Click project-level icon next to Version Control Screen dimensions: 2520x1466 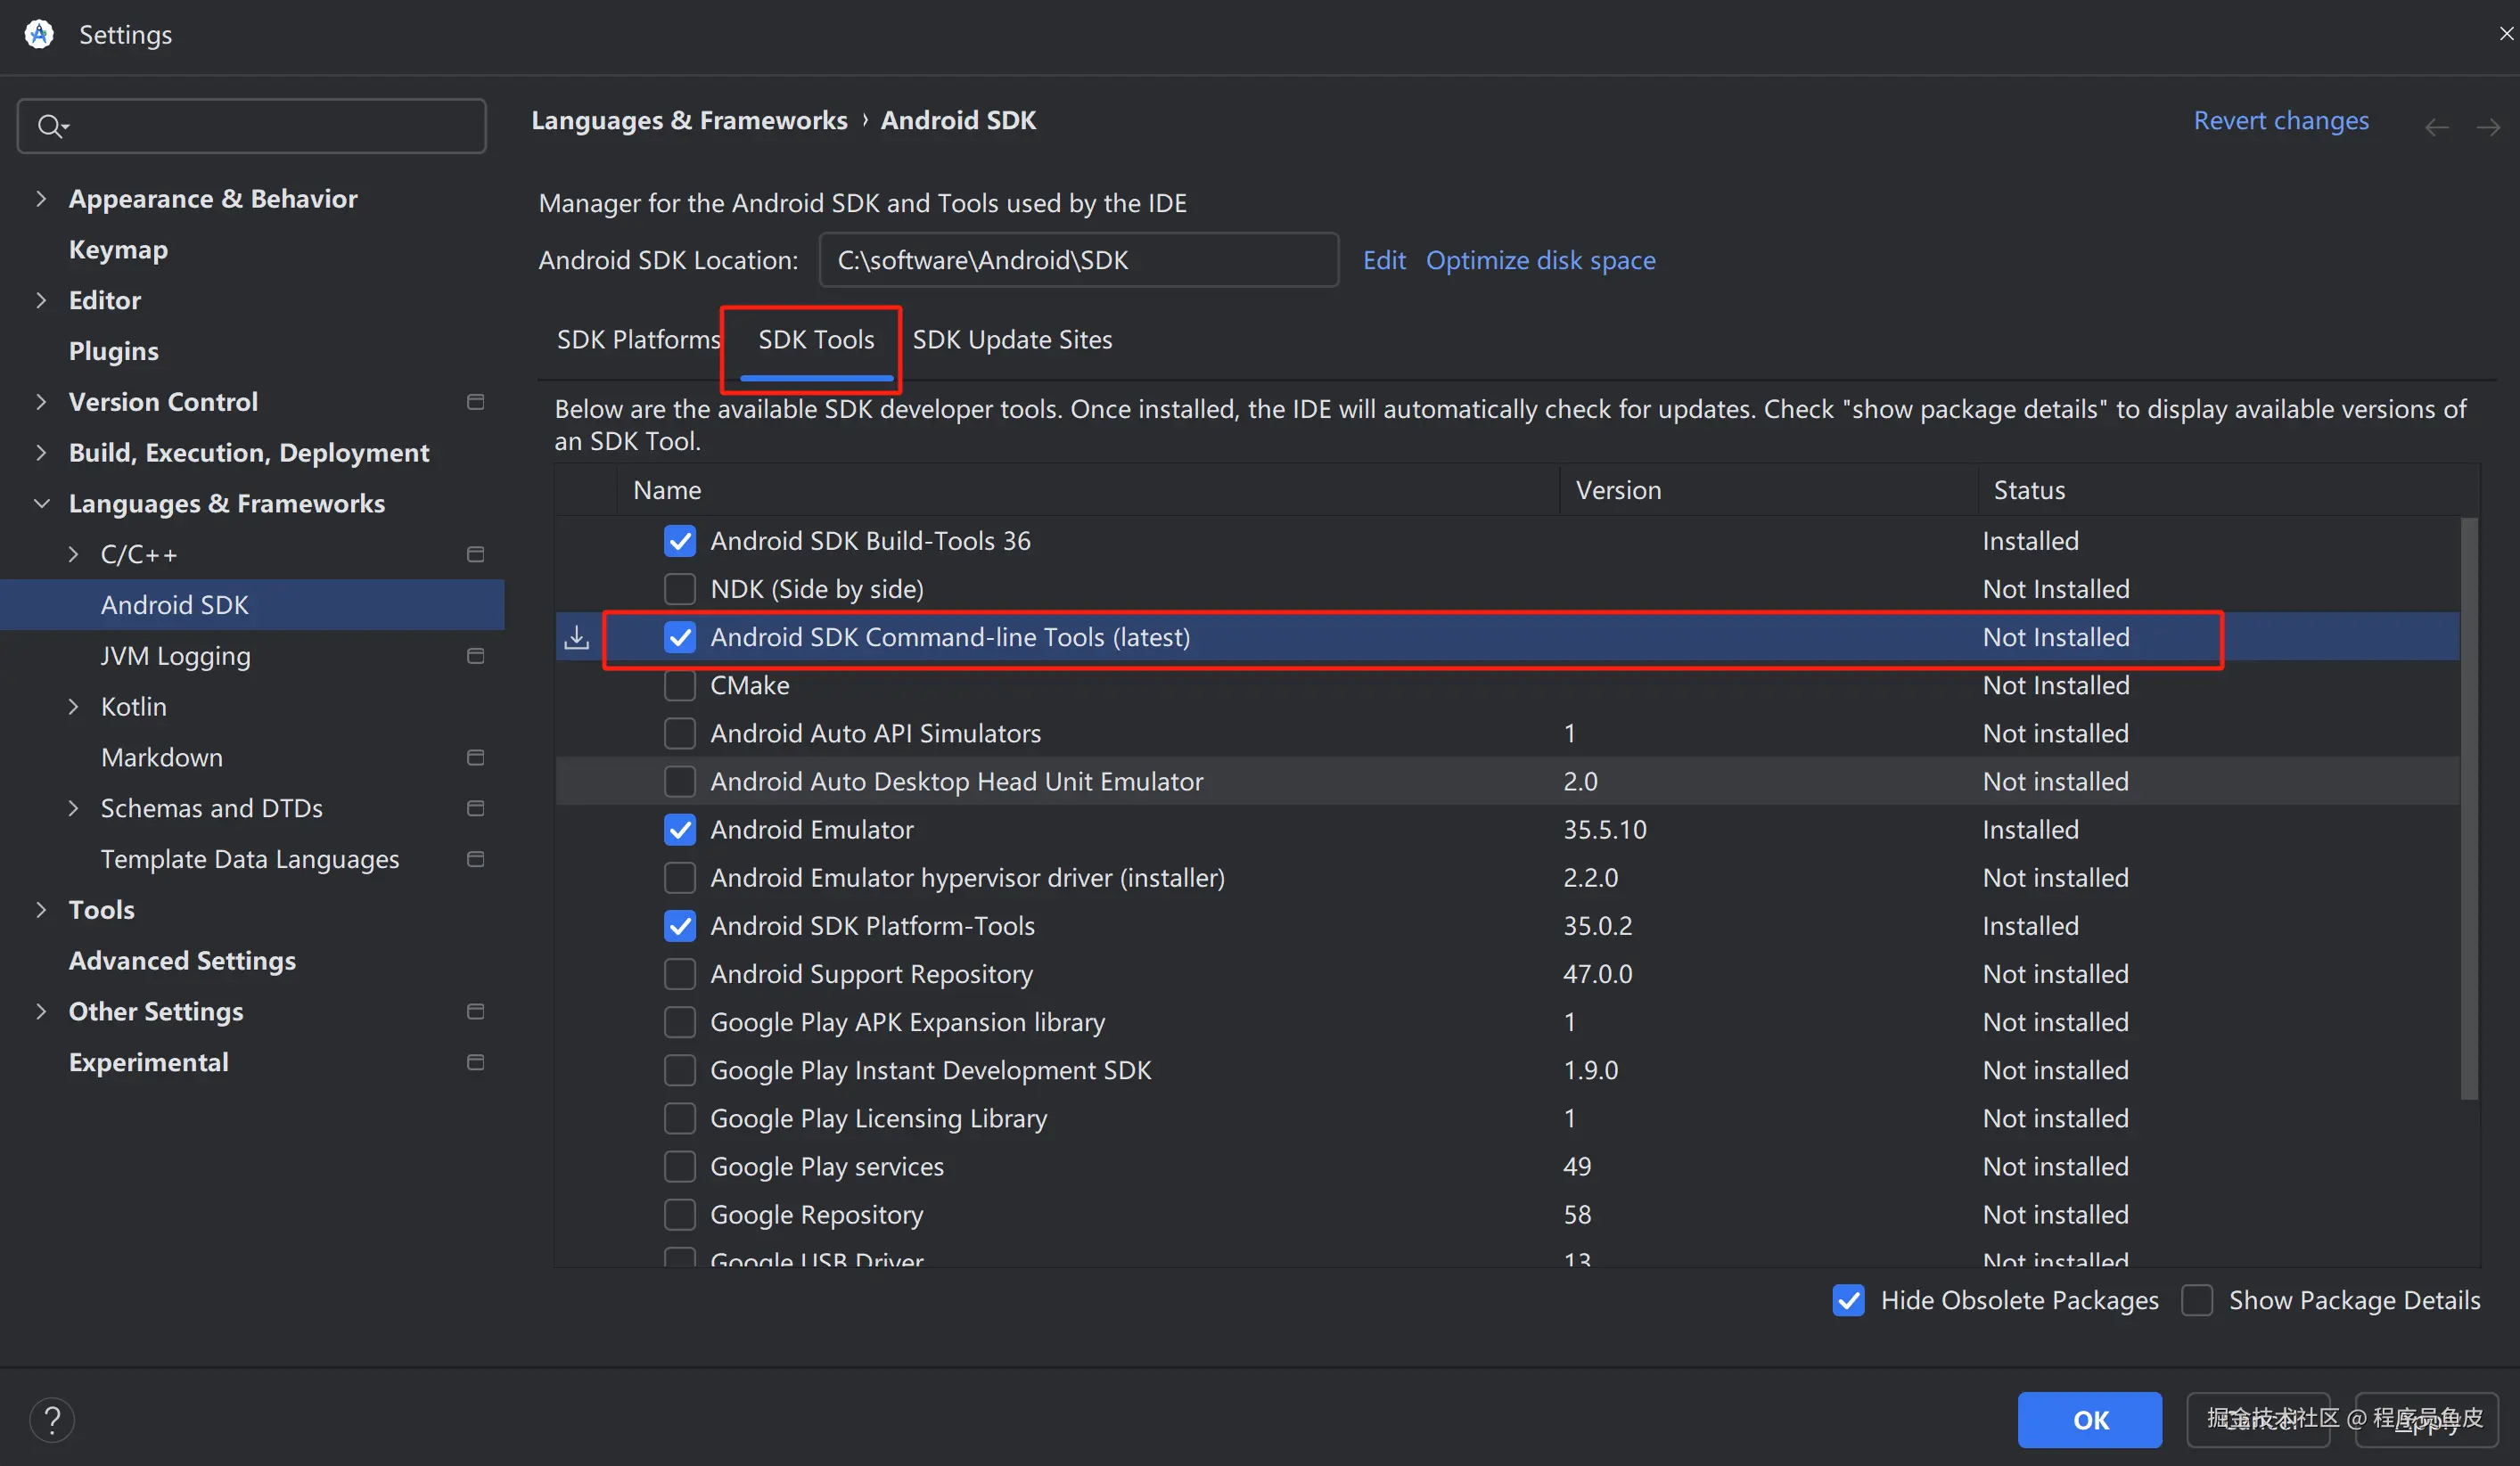pos(476,402)
